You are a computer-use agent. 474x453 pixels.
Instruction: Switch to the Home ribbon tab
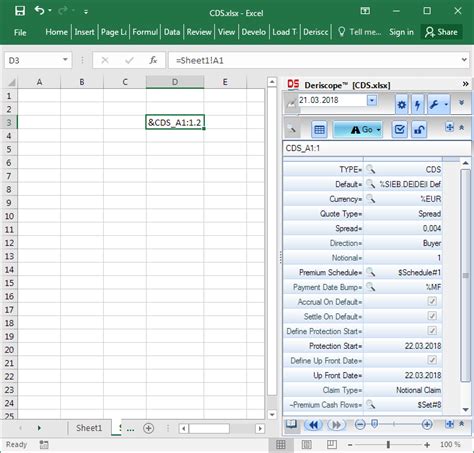tap(56, 32)
